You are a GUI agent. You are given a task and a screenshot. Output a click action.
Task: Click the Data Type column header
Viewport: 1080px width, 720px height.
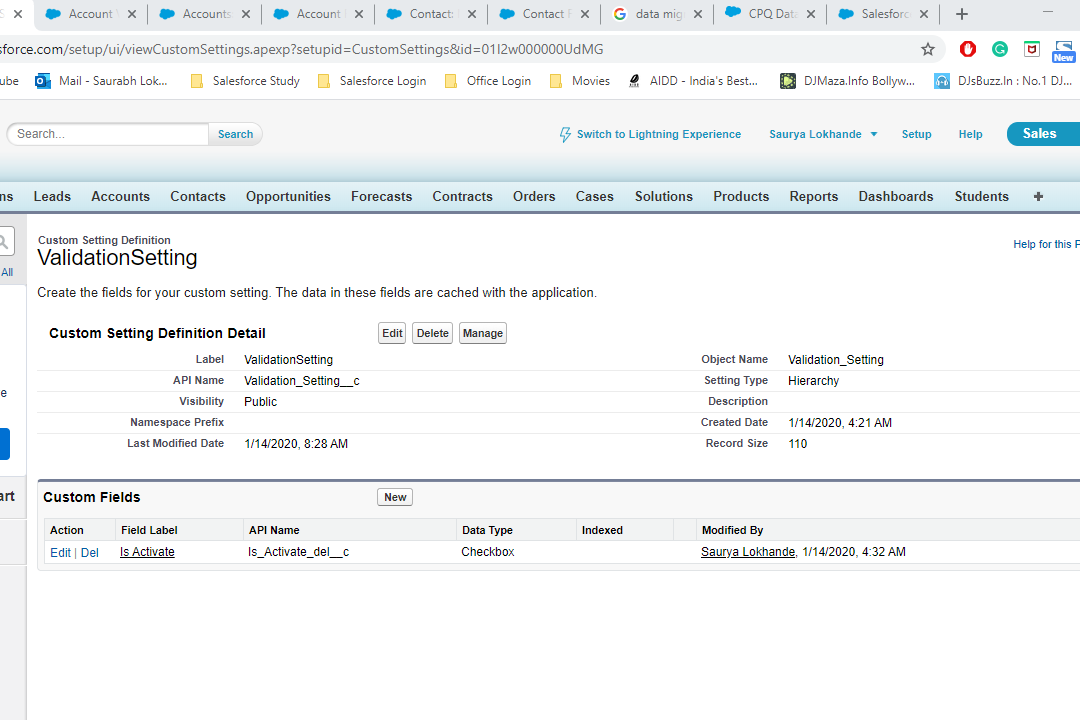487,530
